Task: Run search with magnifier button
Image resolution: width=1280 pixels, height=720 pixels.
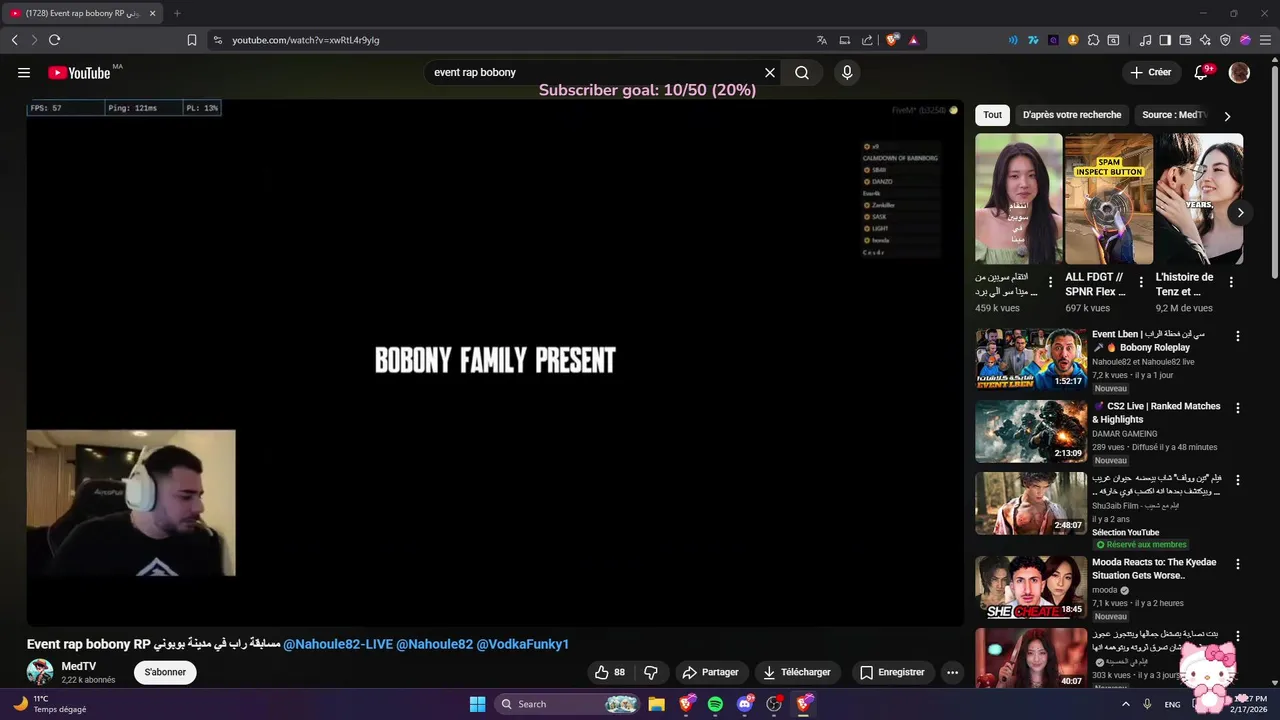Action: click(x=802, y=72)
